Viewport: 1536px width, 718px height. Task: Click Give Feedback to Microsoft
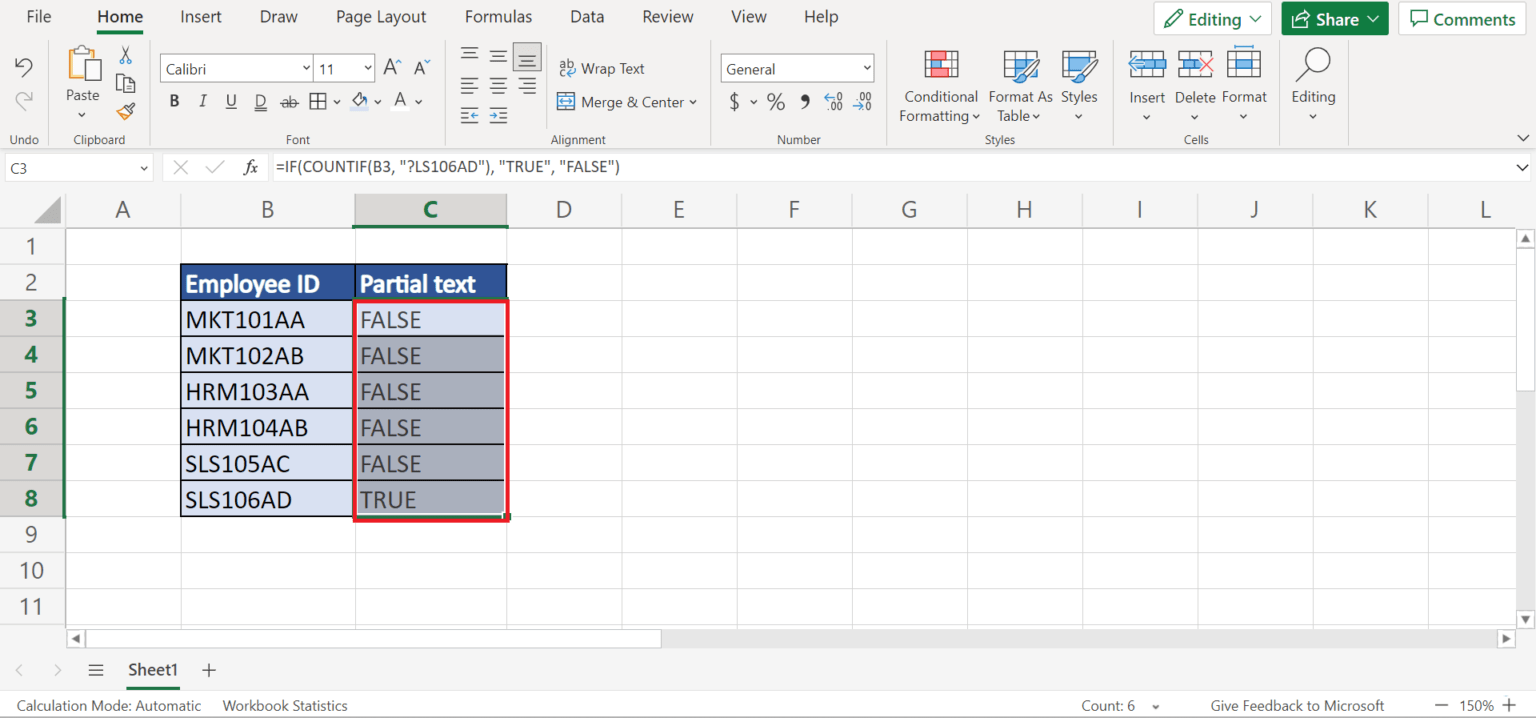1297,705
